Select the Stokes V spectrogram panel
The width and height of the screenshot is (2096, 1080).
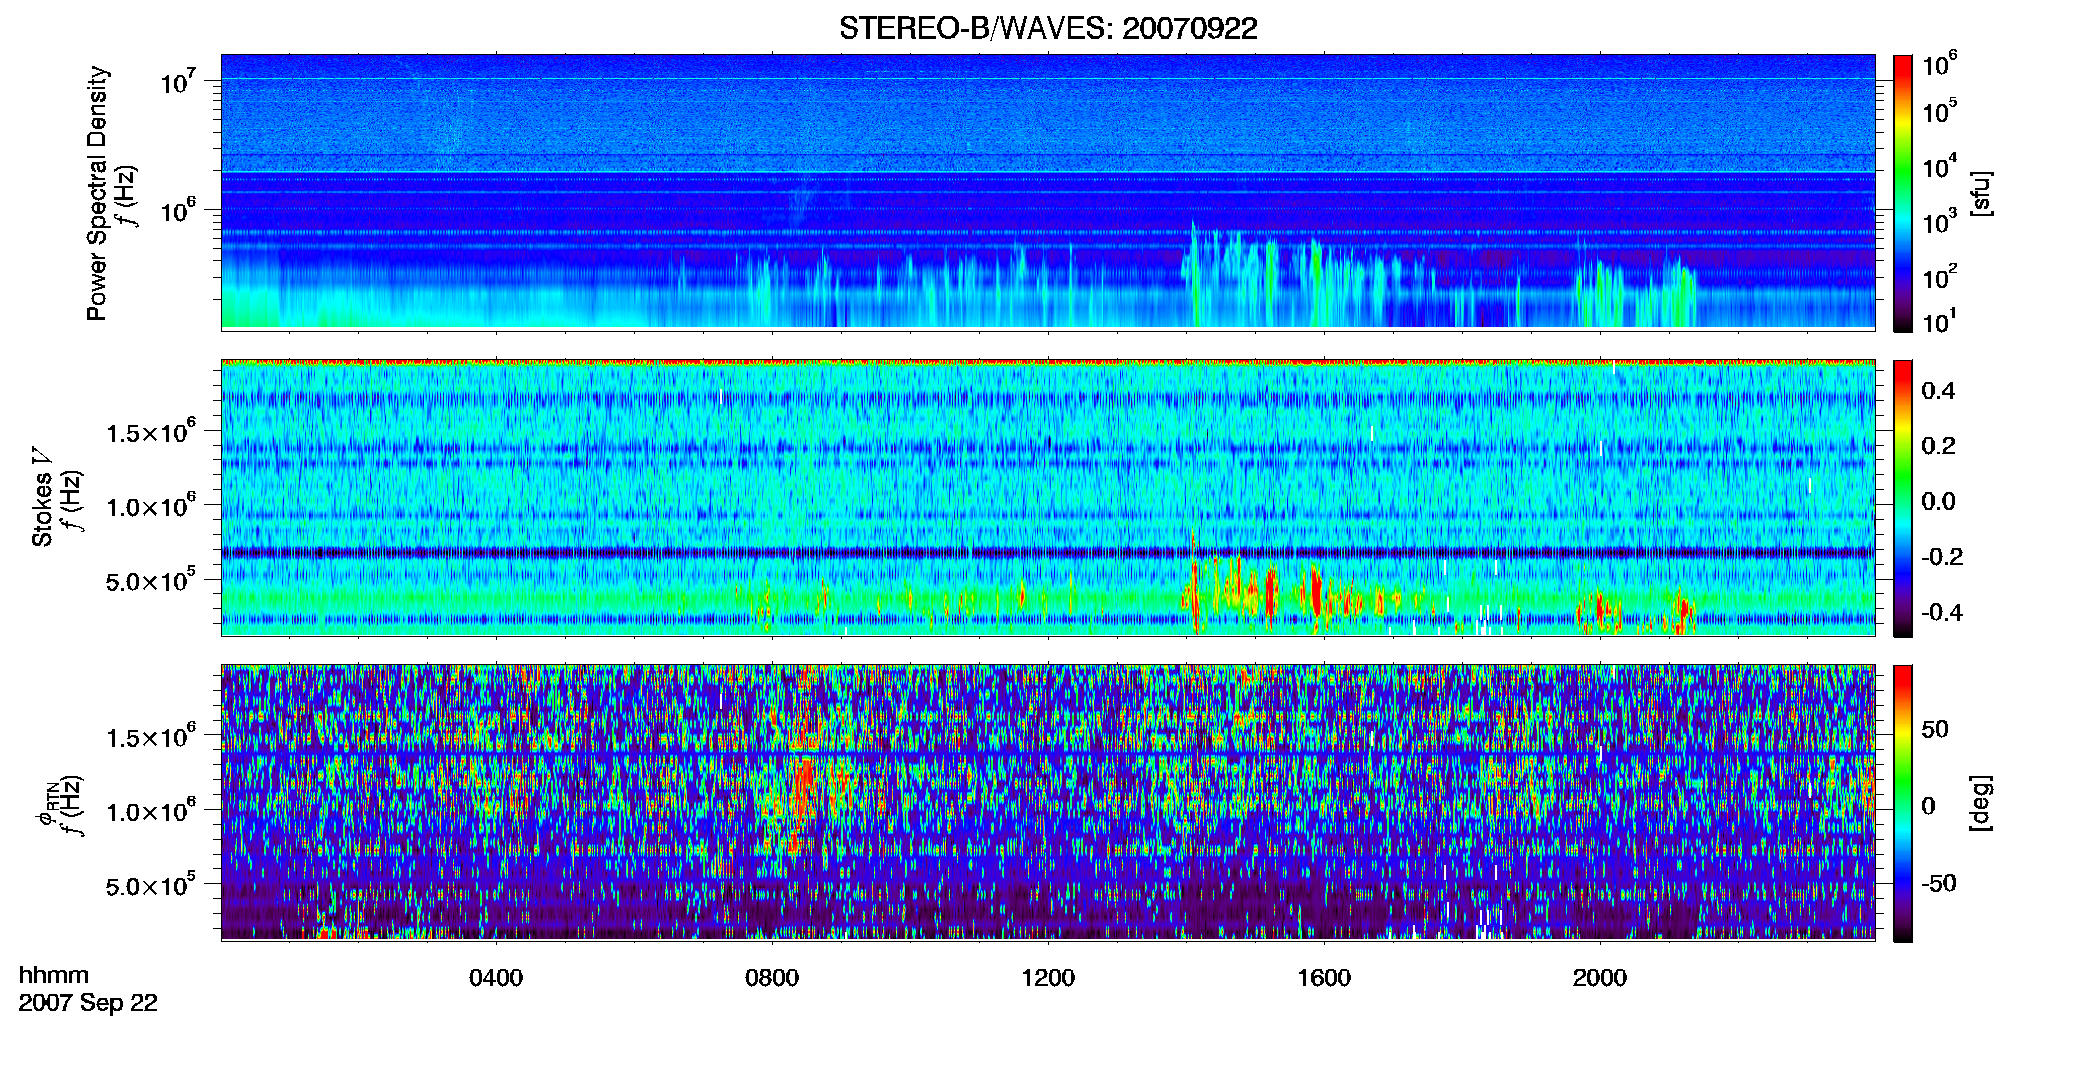tap(1048, 497)
